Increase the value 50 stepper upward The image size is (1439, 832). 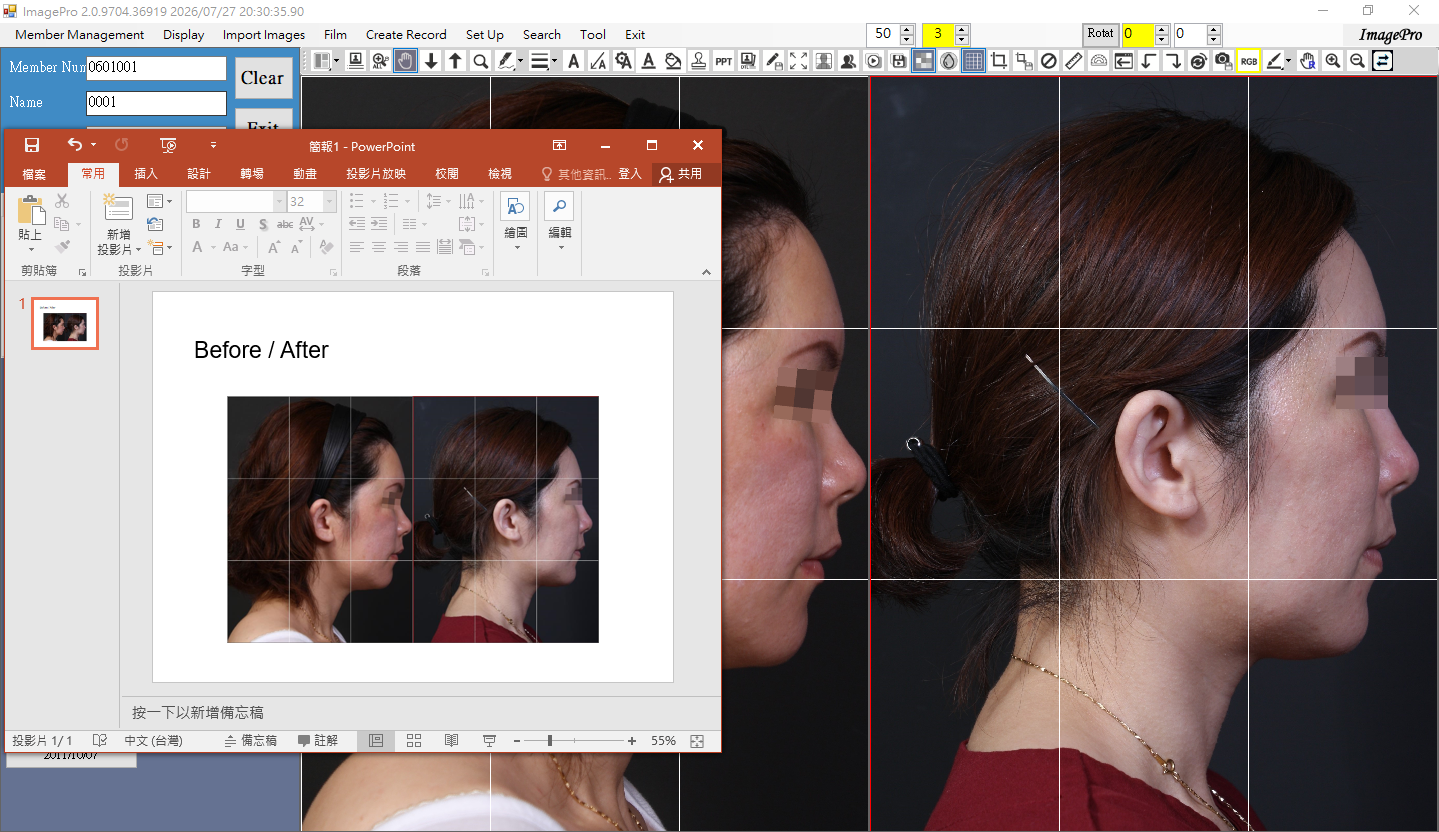[x=907, y=29]
